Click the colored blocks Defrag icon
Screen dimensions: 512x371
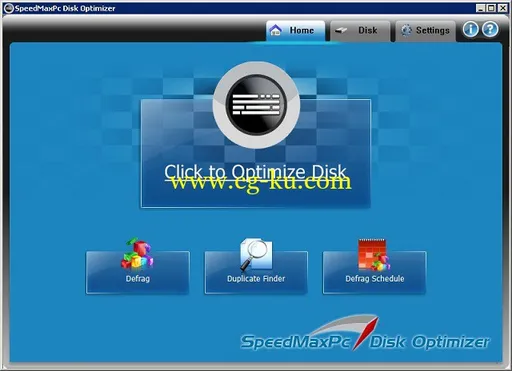pos(137,253)
